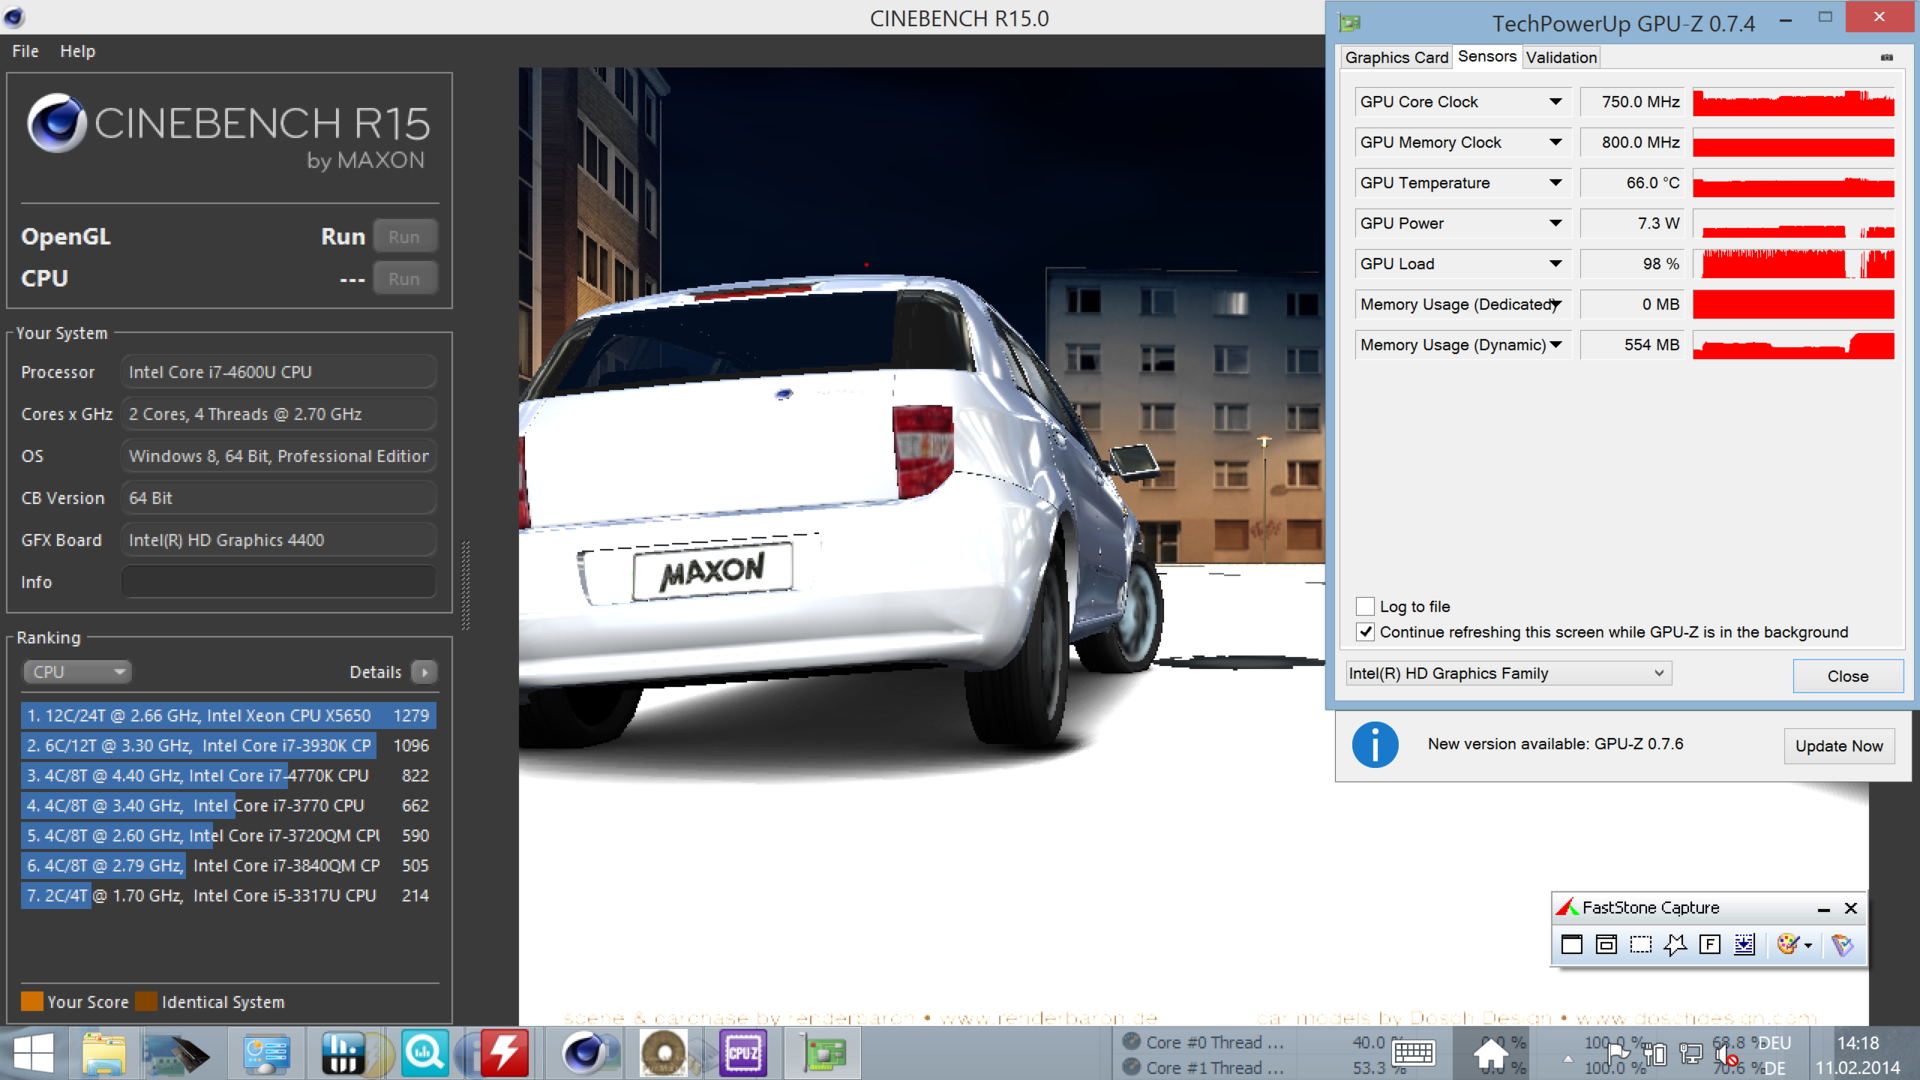1920x1080 pixels.
Task: Click the Info input field
Action: [279, 582]
